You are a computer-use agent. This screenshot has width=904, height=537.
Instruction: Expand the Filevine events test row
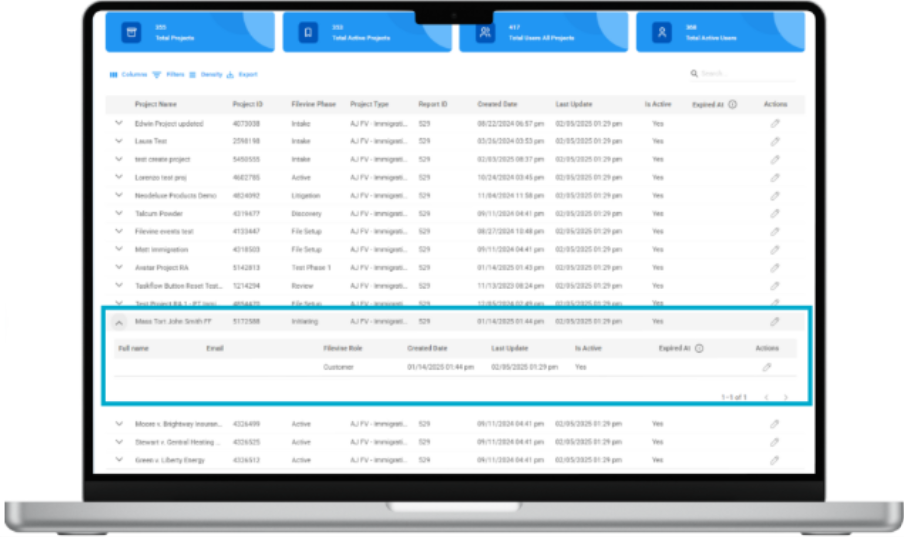[x=119, y=231]
